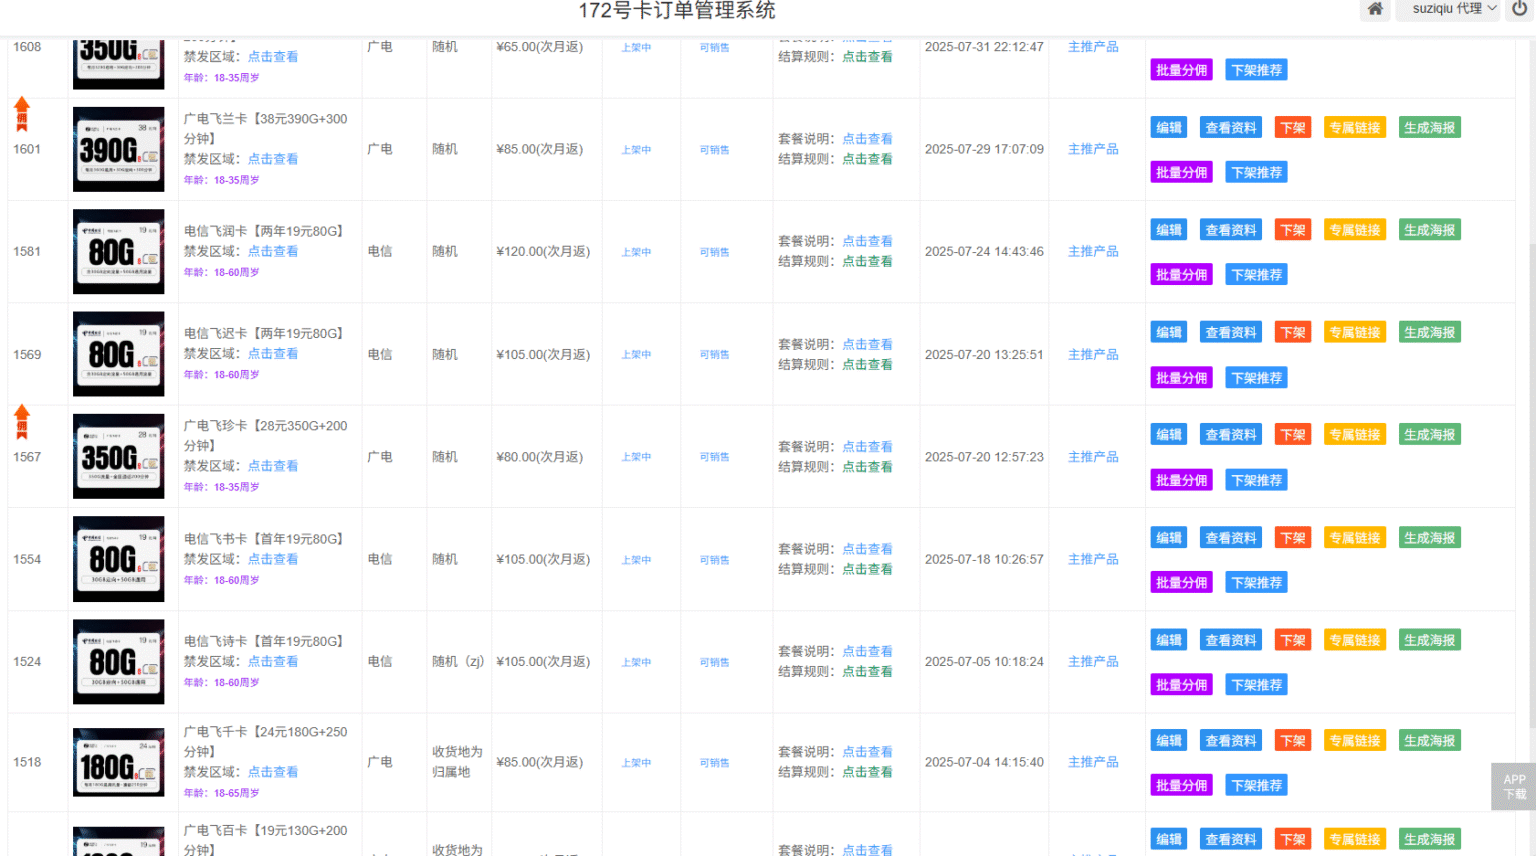Click 主推产品 link in row 1601
Image resolution: width=1536 pixels, height=856 pixels.
1093,148
